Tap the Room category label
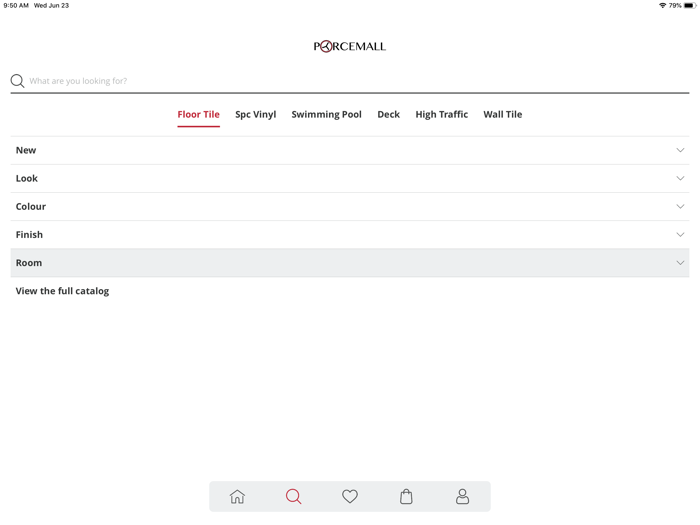The image size is (700, 525). pyautogui.click(x=29, y=263)
